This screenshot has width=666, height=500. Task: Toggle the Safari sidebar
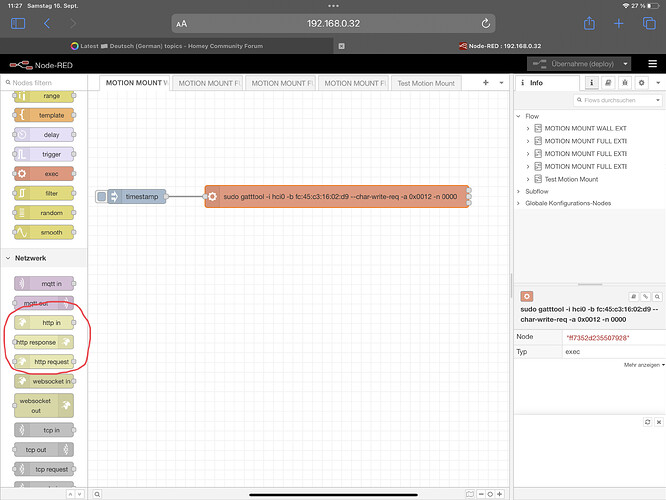[18, 23]
